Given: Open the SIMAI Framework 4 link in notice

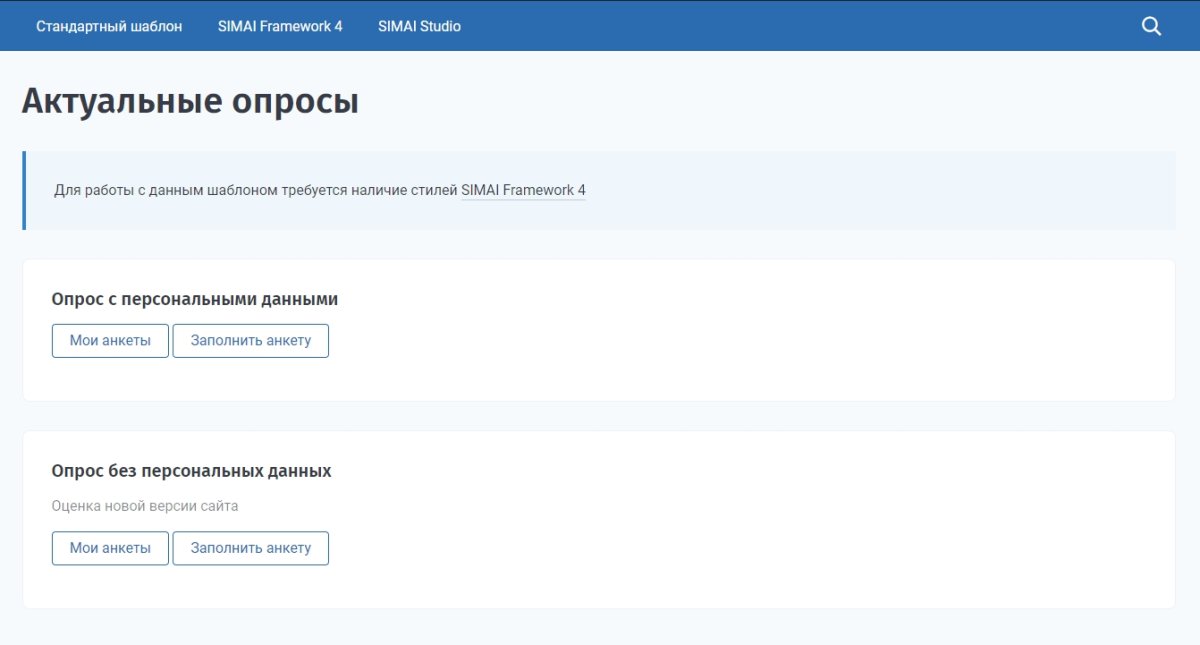Looking at the screenshot, I should pos(523,189).
